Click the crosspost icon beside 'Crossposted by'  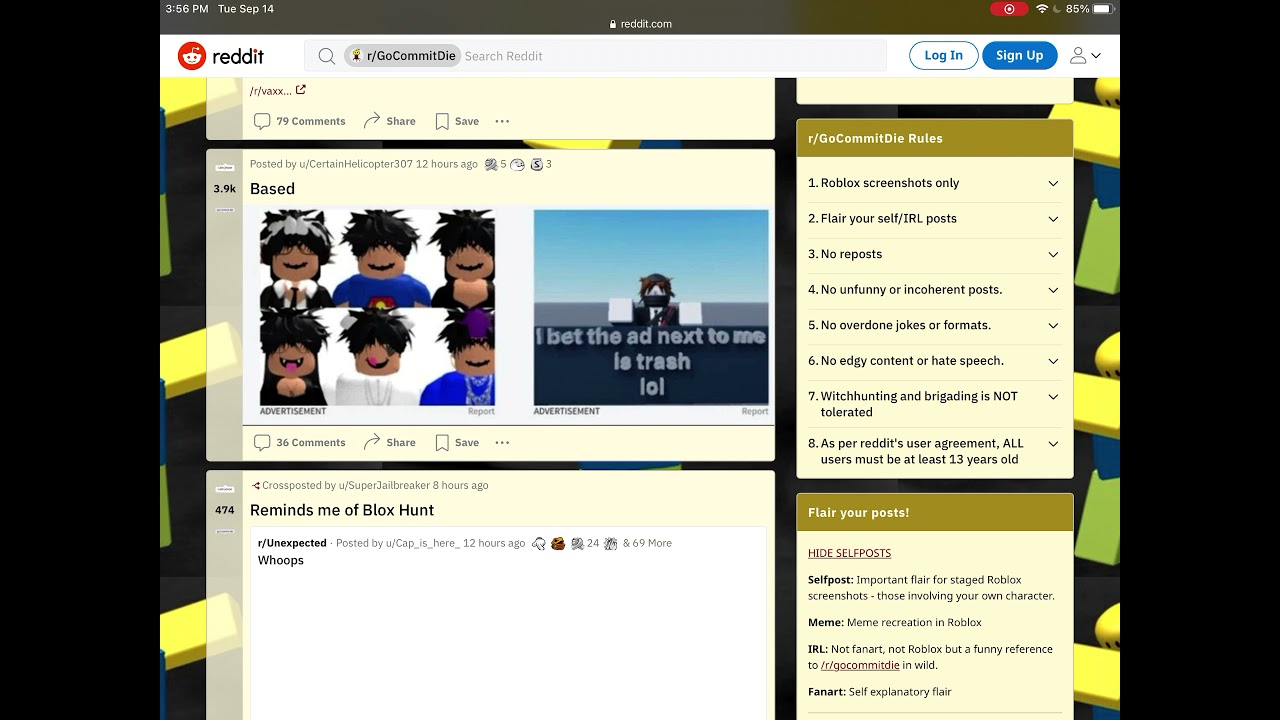tap(256, 485)
